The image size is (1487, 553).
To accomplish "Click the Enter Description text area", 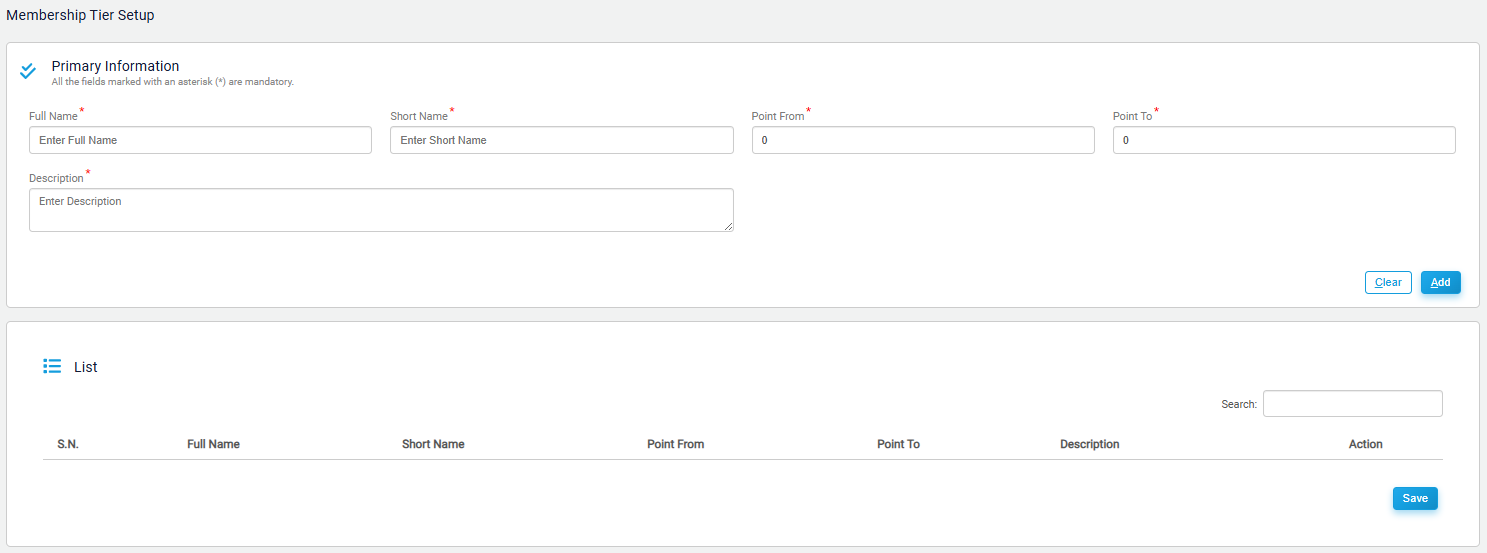I will [380, 210].
